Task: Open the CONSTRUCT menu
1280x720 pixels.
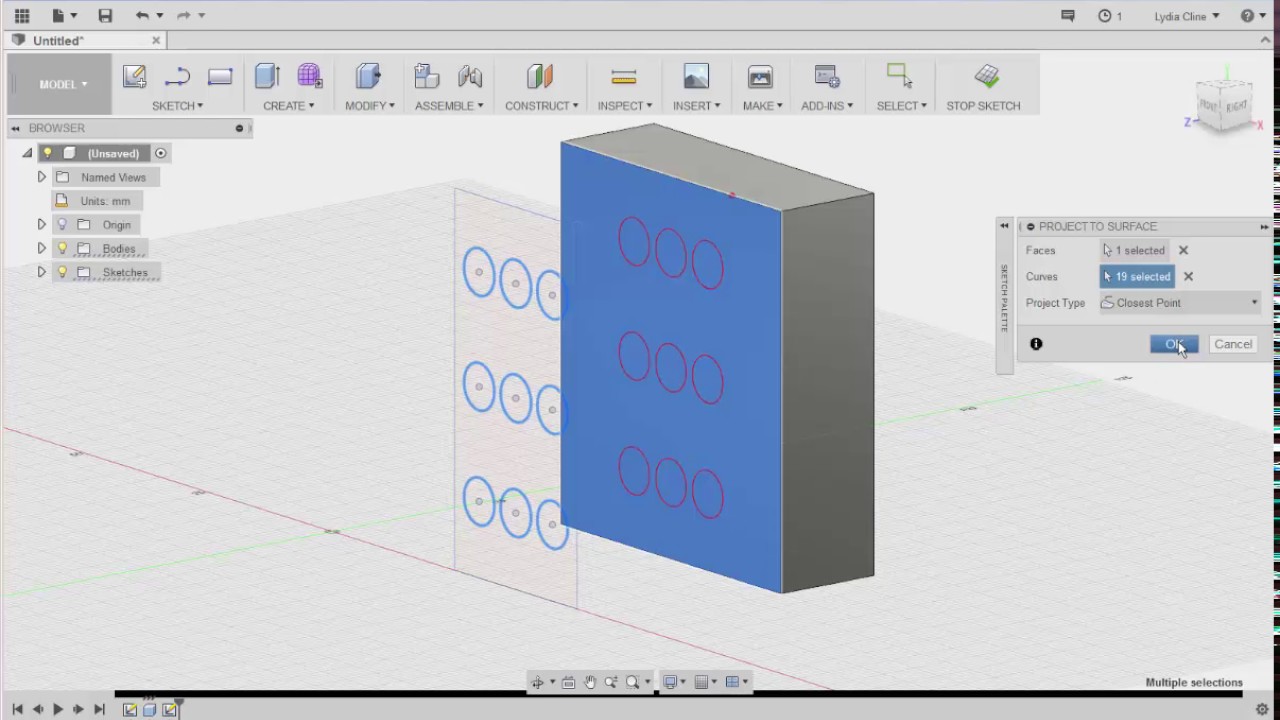Action: tap(541, 105)
